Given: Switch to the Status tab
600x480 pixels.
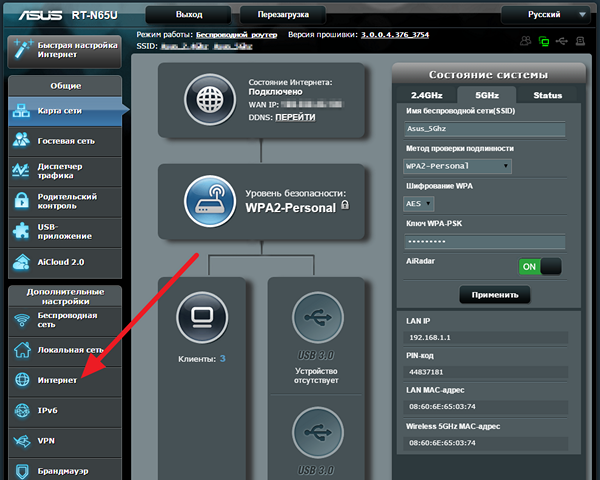Looking at the screenshot, I should point(547,96).
